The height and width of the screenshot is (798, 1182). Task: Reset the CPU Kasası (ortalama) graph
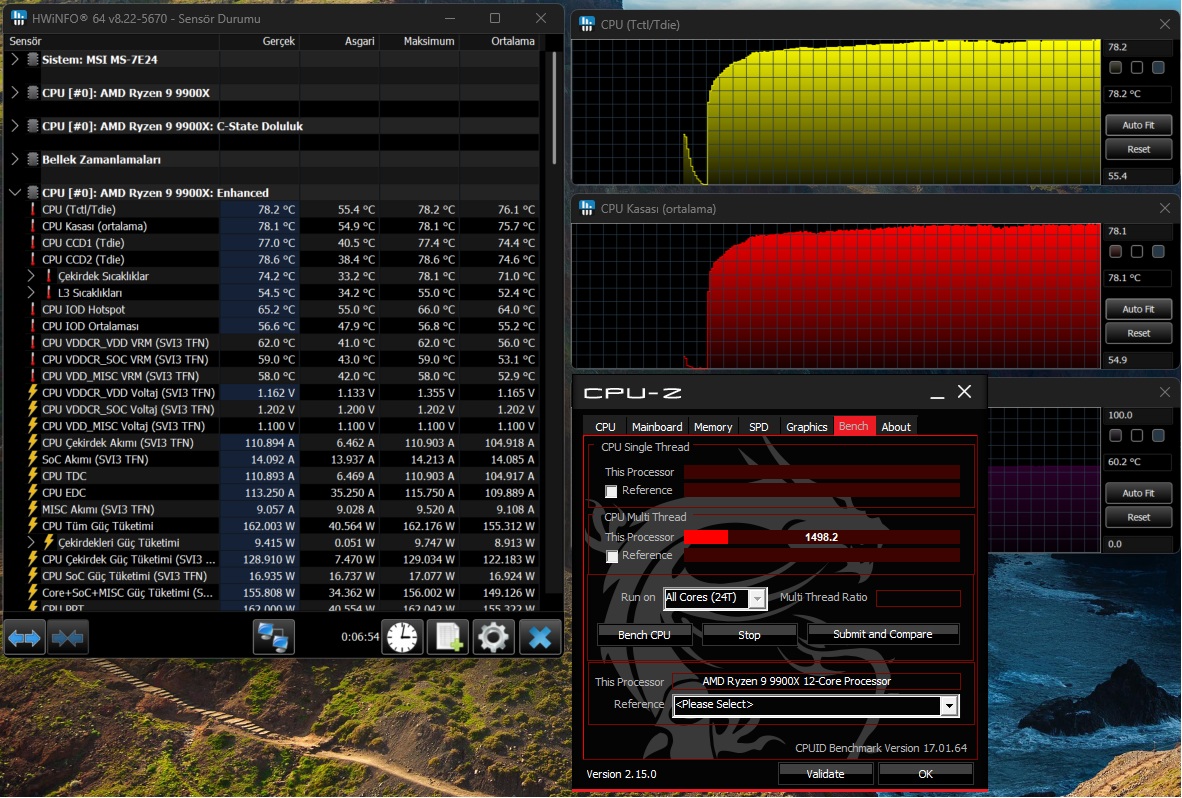(x=1138, y=333)
